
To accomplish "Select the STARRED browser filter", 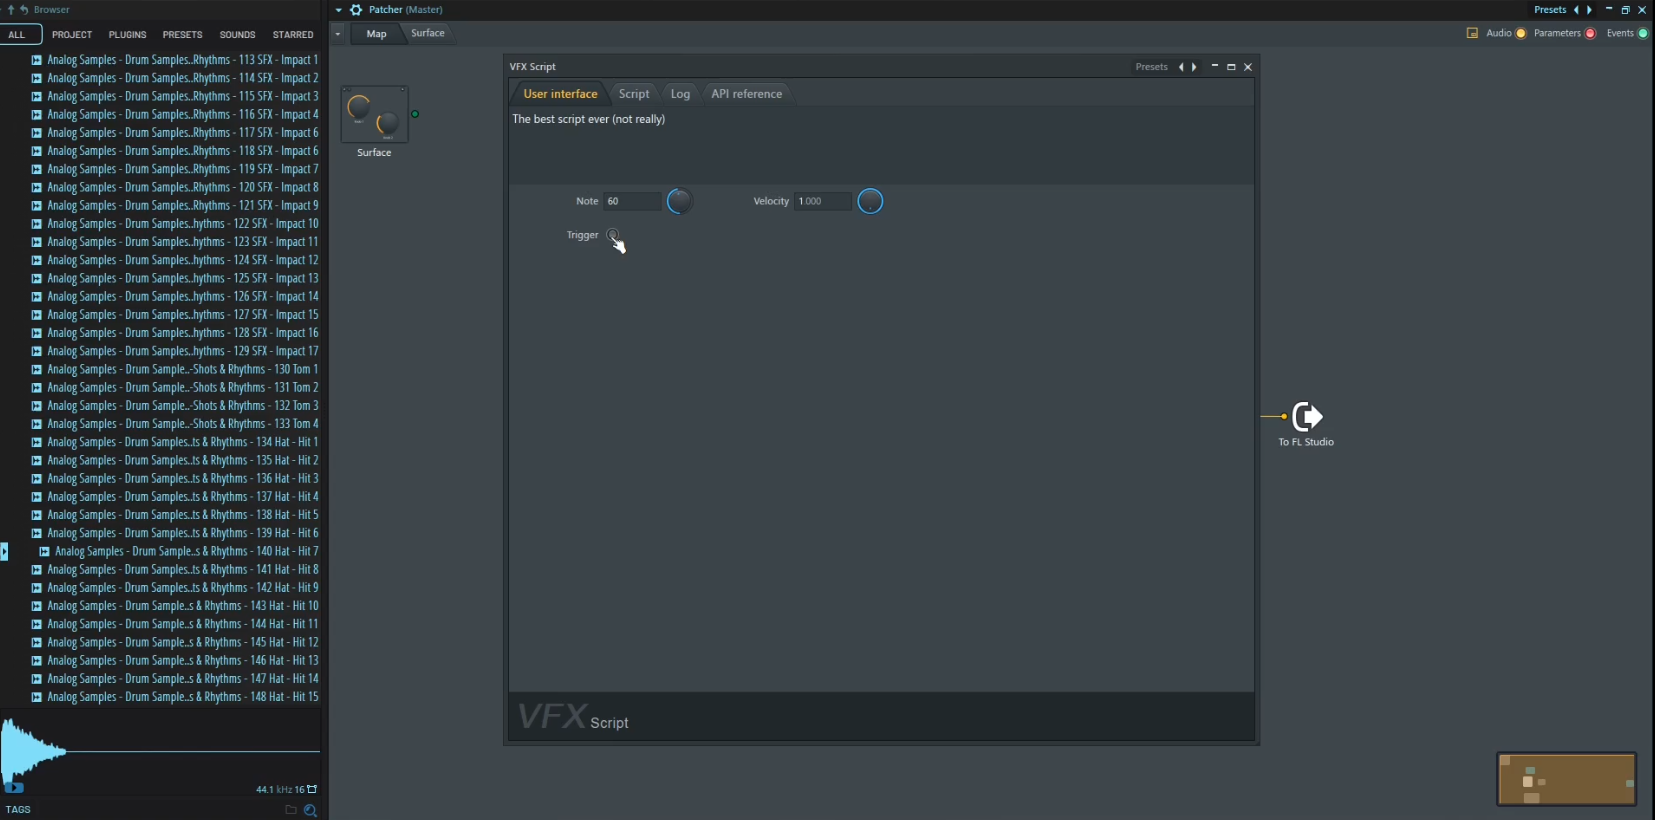I will pos(293,35).
